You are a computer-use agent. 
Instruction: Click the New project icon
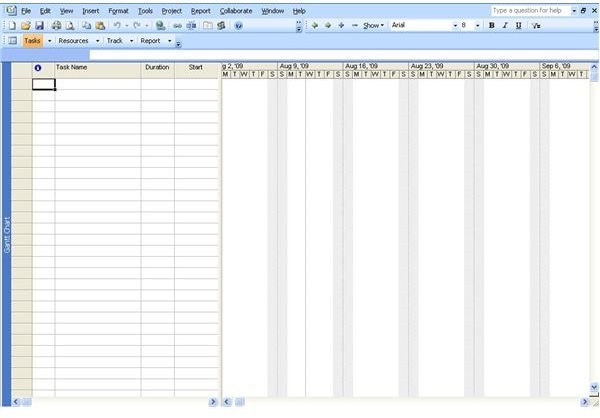coord(12,26)
